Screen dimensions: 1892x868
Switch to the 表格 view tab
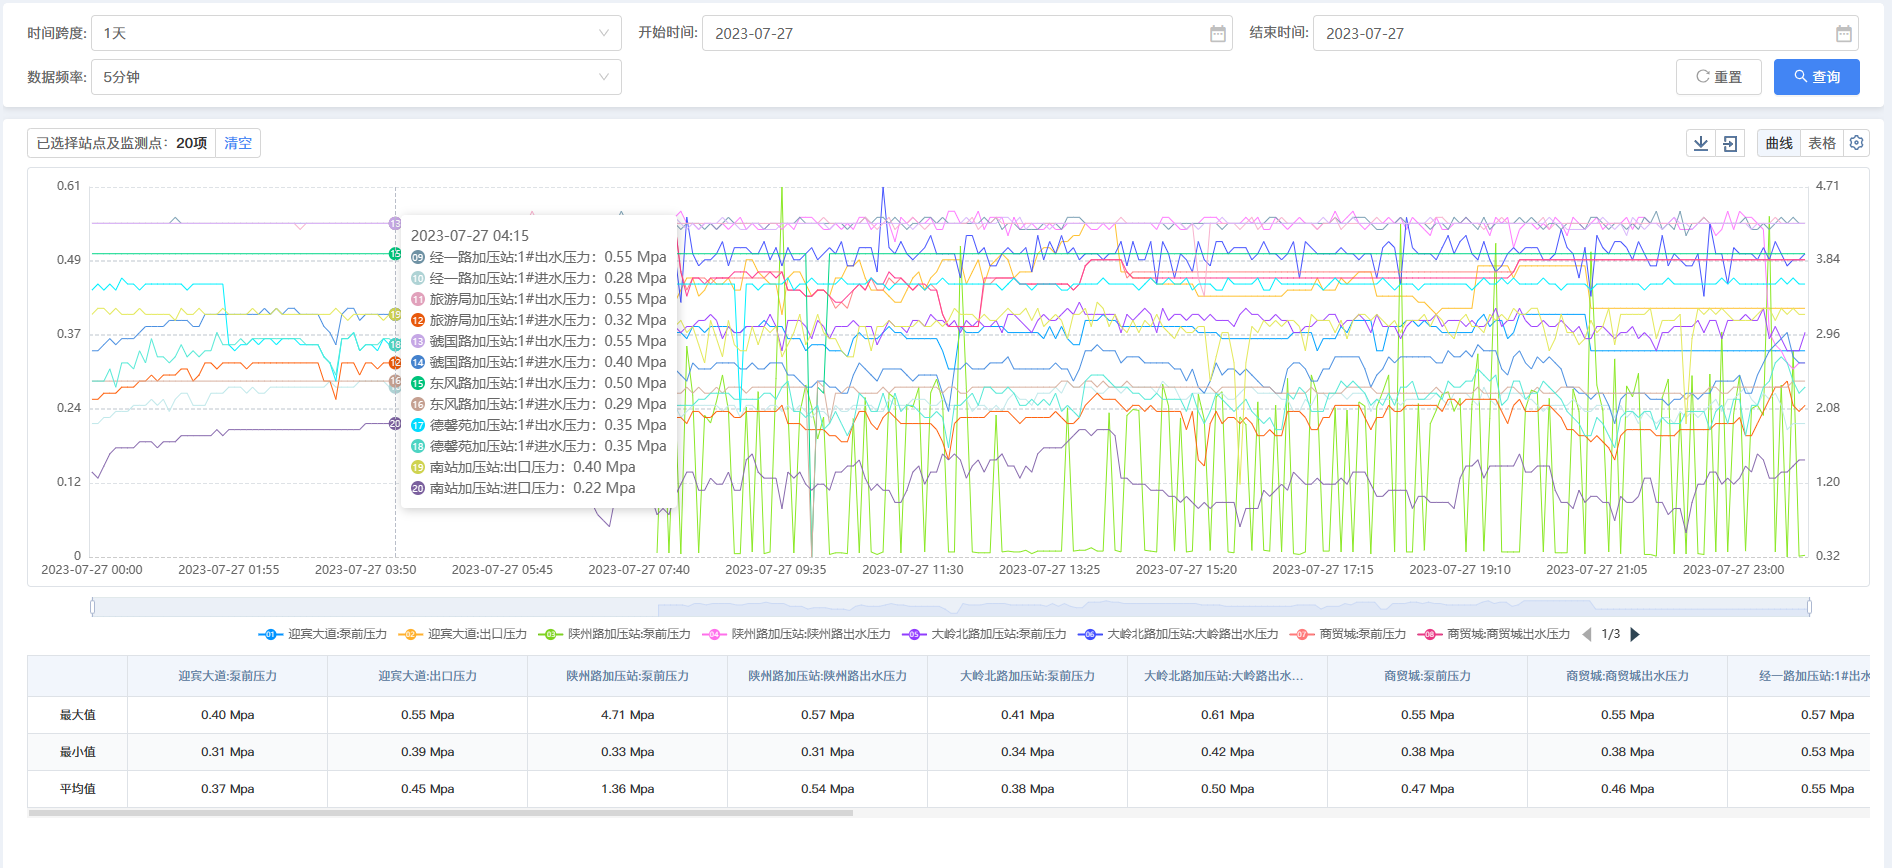coord(1821,143)
